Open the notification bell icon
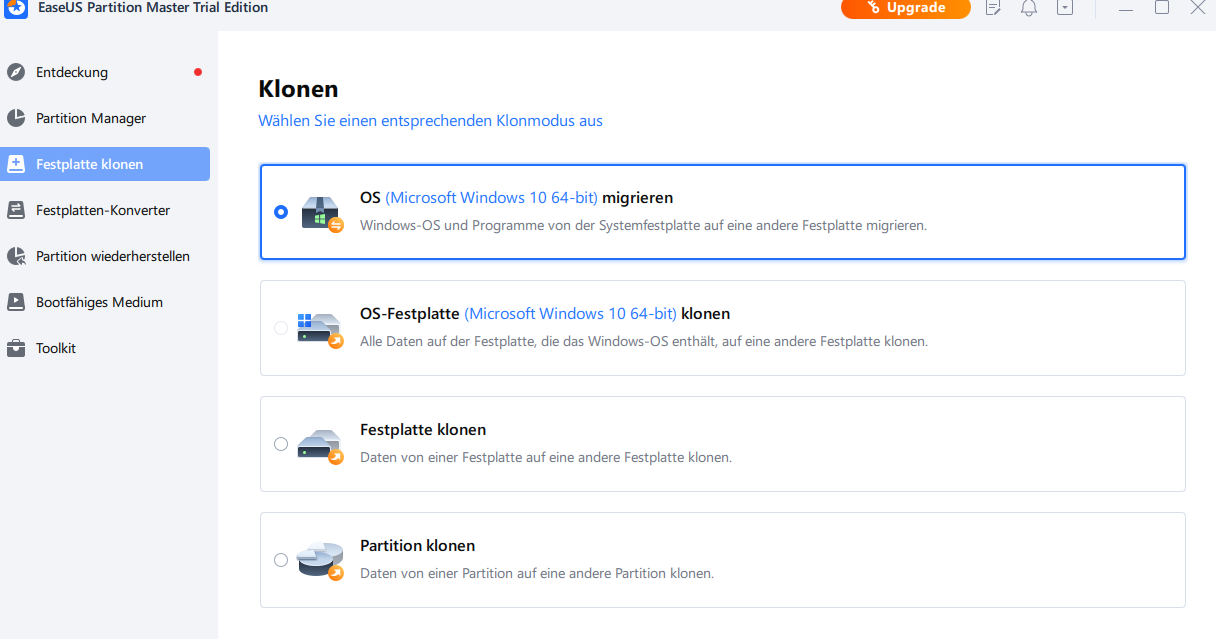Screen dimensions: 1216x639 [x=1029, y=8]
